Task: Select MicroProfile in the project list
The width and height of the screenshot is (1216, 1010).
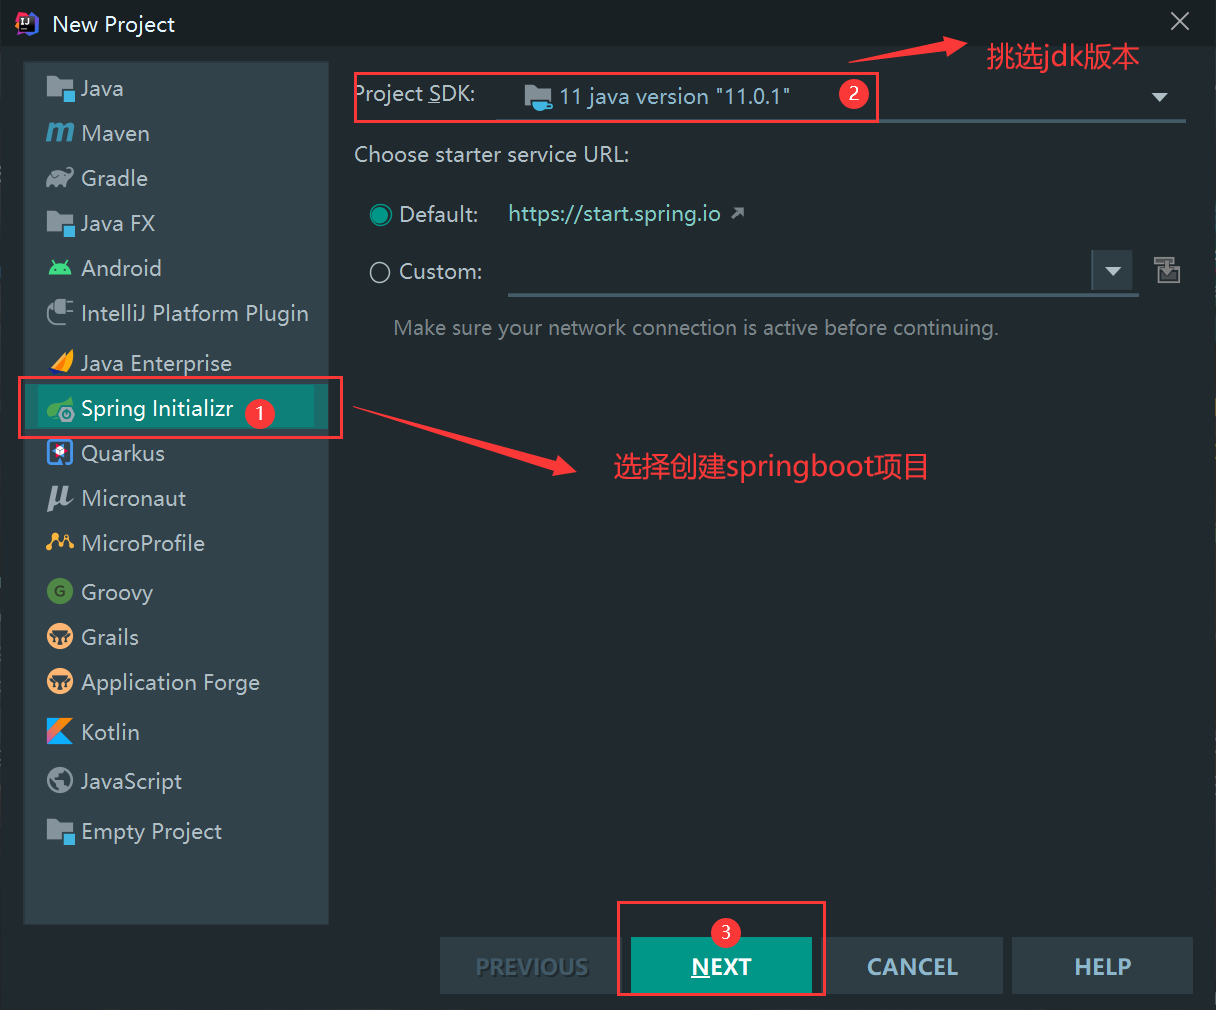Action: pyautogui.click(x=143, y=543)
